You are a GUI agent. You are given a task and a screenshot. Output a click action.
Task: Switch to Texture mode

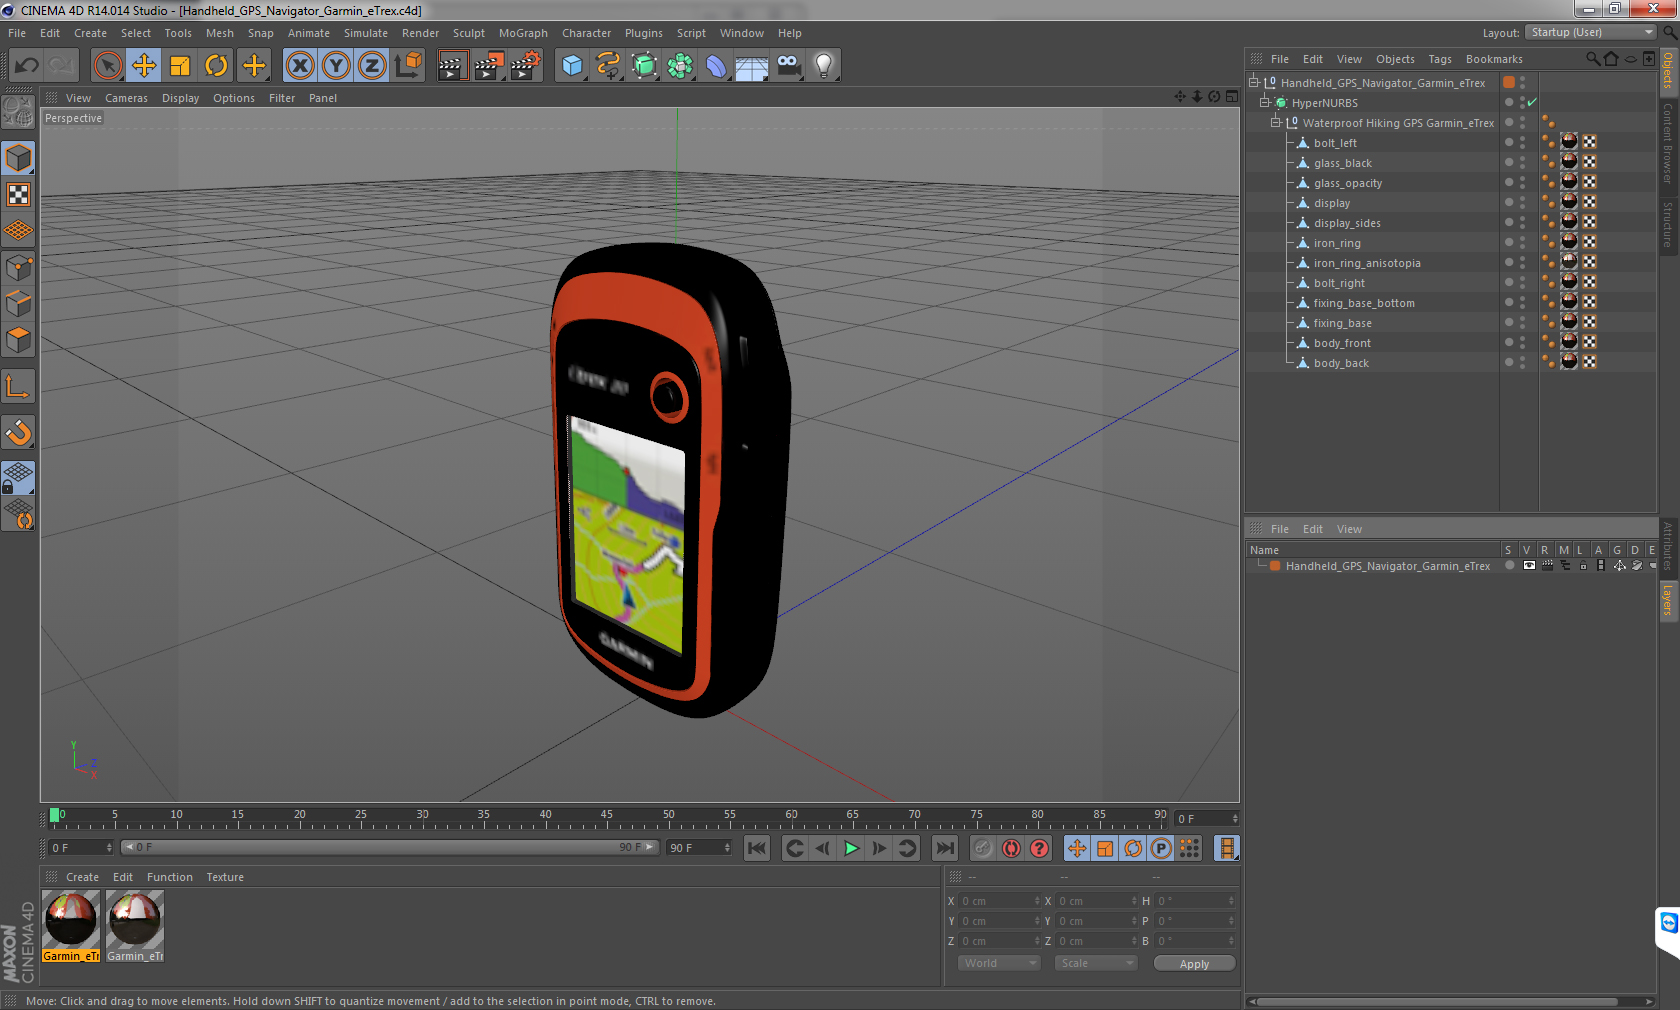19,195
